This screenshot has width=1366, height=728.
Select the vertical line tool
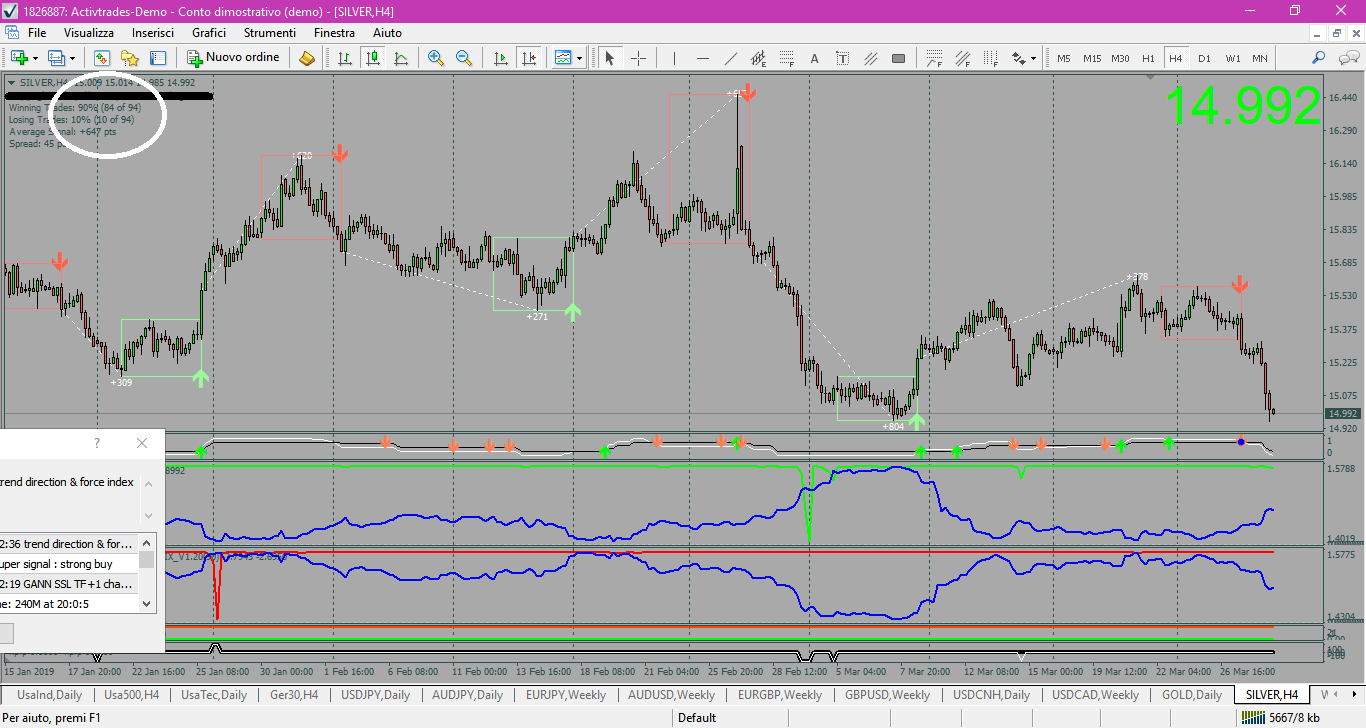tap(675, 58)
